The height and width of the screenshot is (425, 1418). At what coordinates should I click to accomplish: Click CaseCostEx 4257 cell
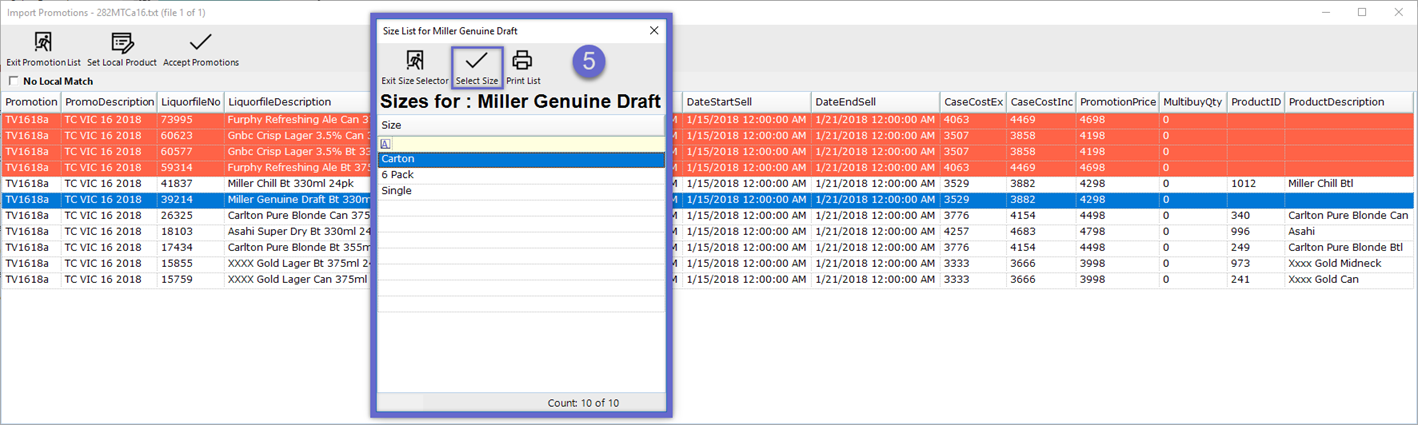[973, 232]
